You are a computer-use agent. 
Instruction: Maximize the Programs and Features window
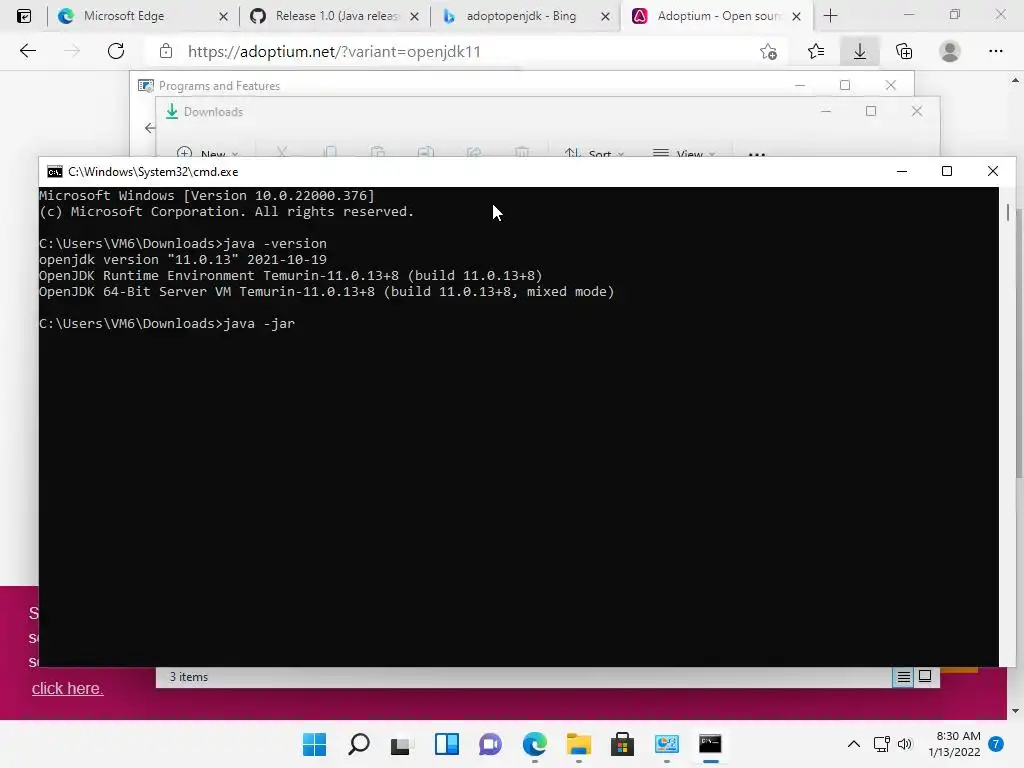(x=844, y=86)
